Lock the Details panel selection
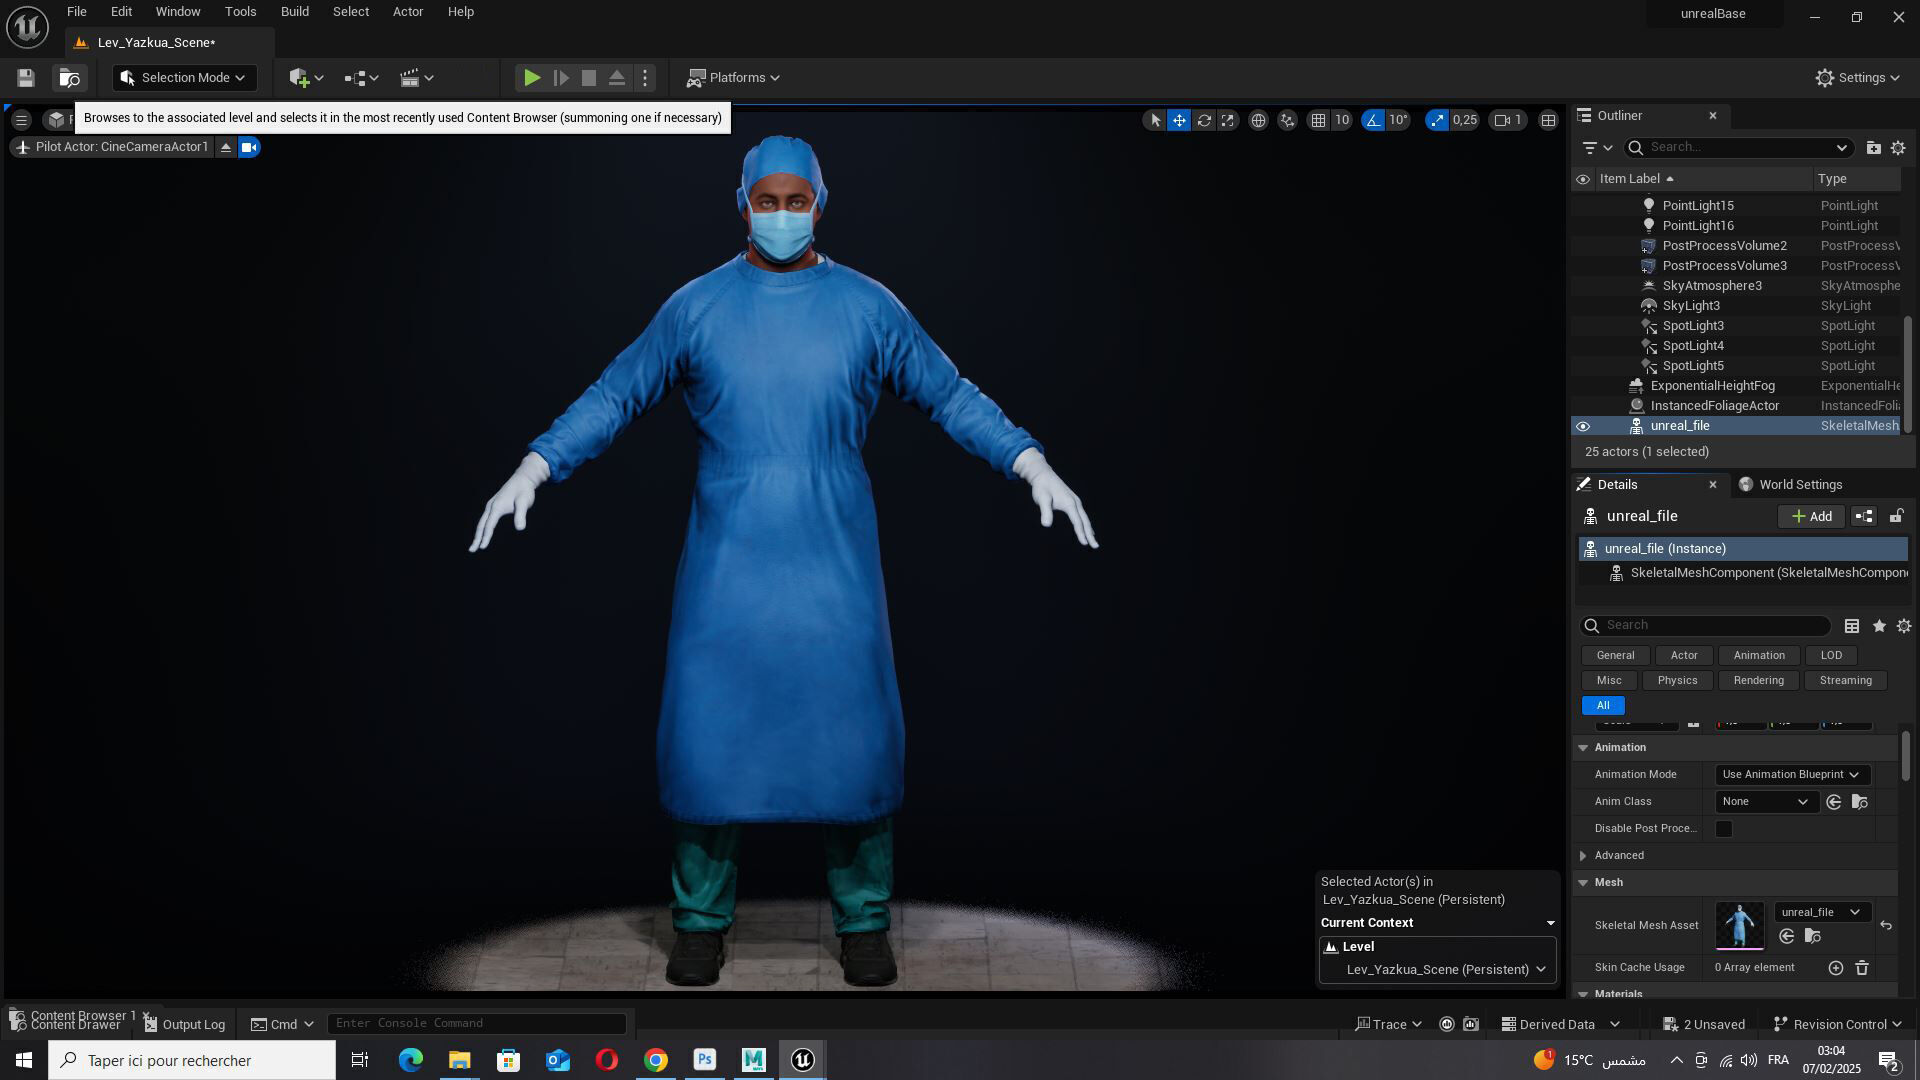This screenshot has width=1920, height=1080. pyautogui.click(x=1896, y=517)
